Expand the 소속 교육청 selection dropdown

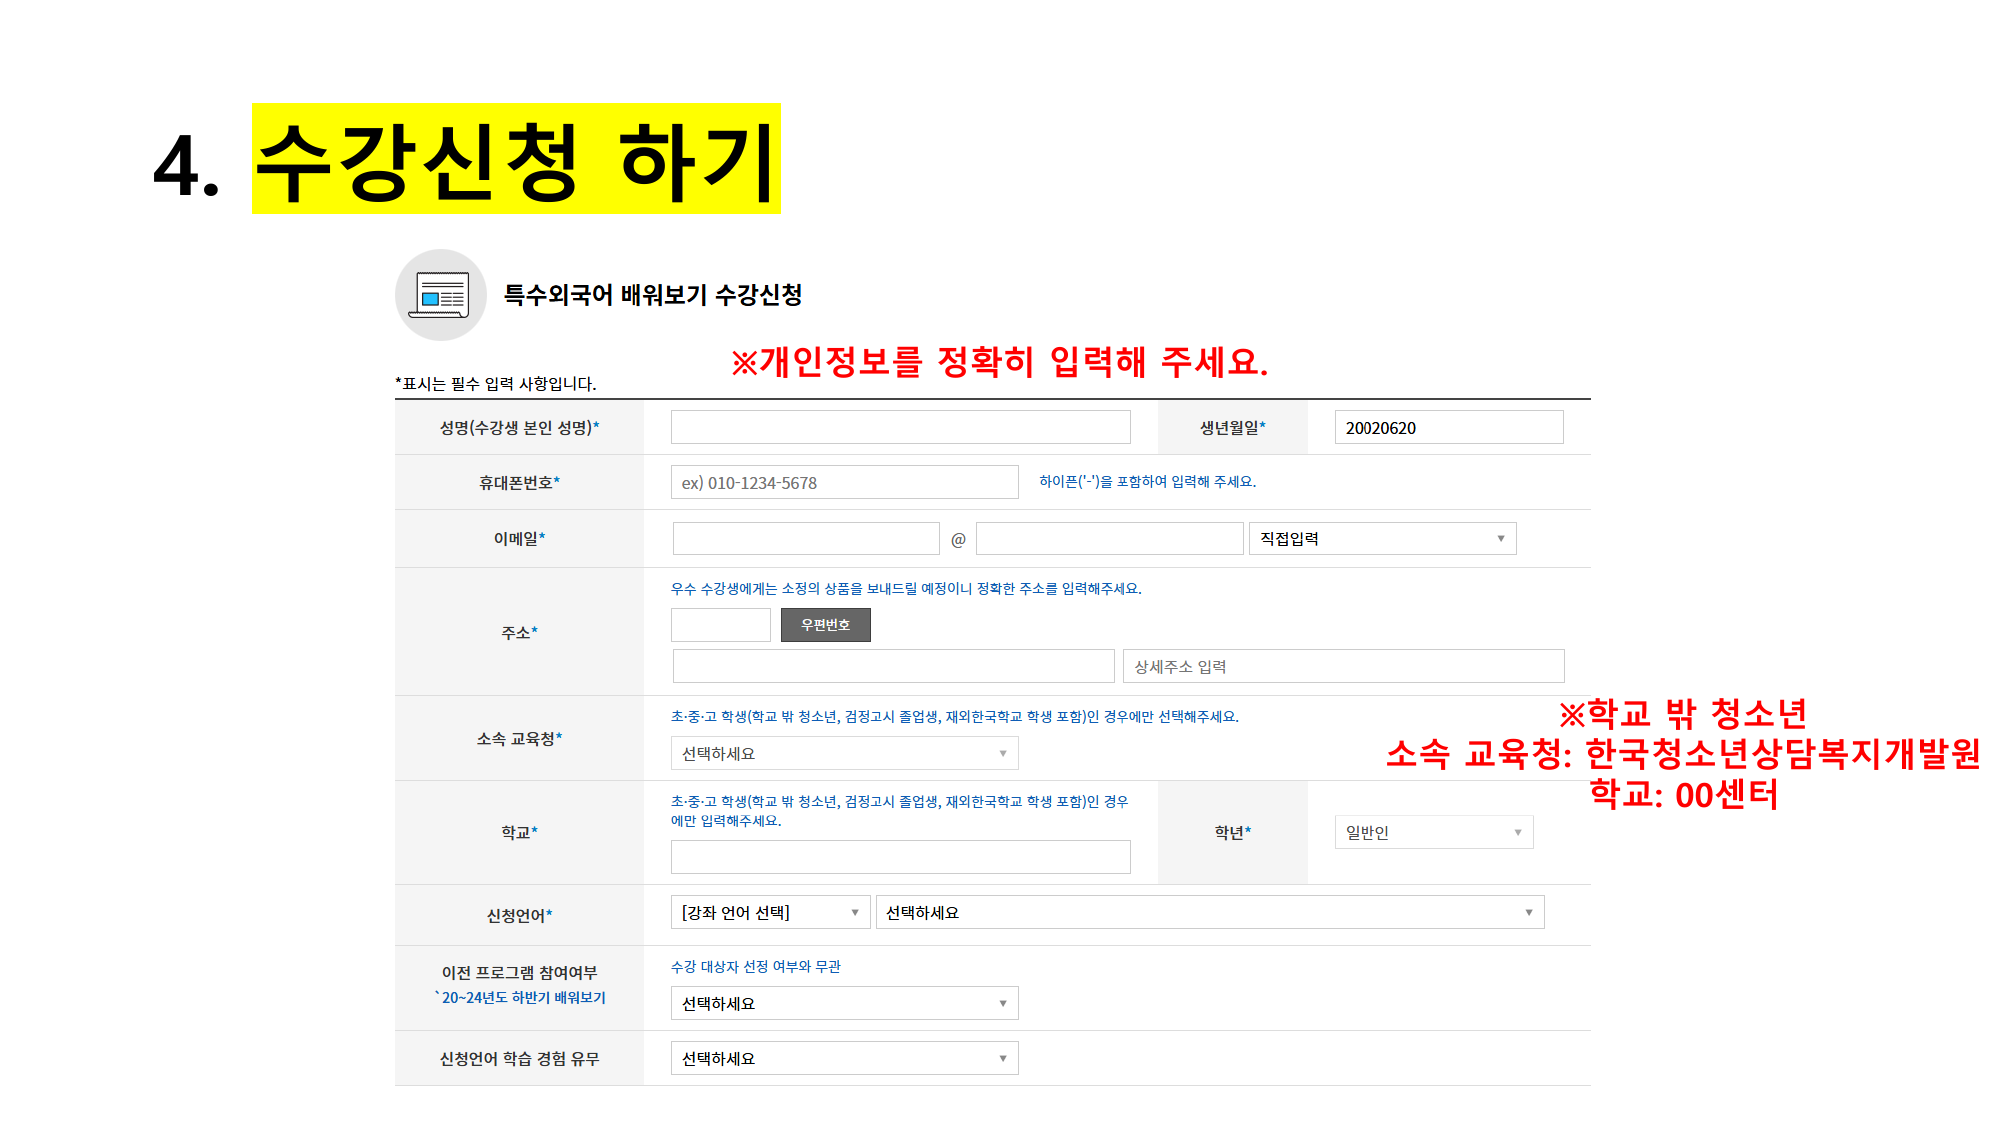844,754
